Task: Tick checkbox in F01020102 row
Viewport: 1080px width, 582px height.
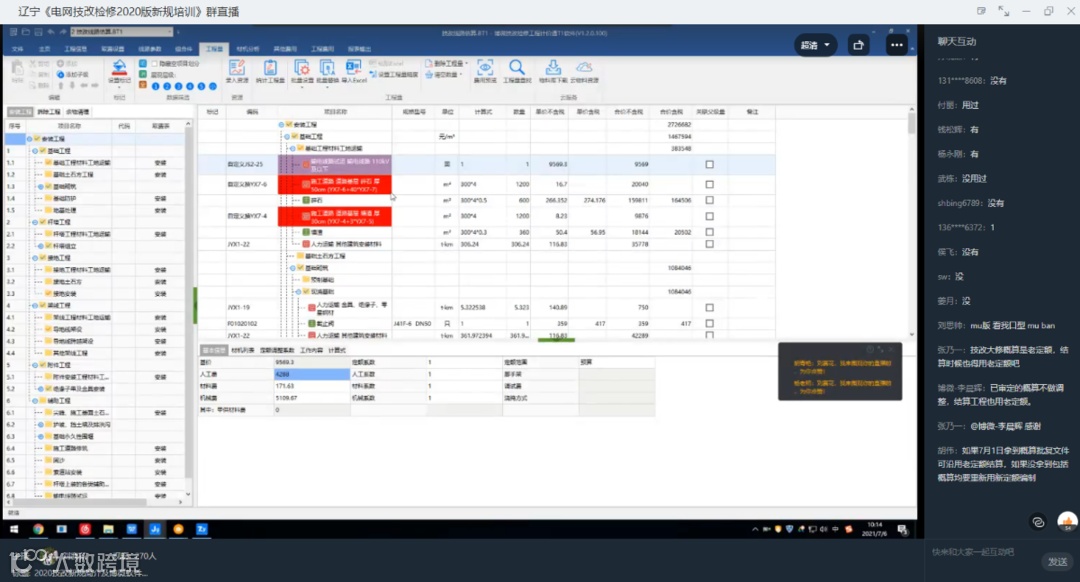Action: pos(709,324)
